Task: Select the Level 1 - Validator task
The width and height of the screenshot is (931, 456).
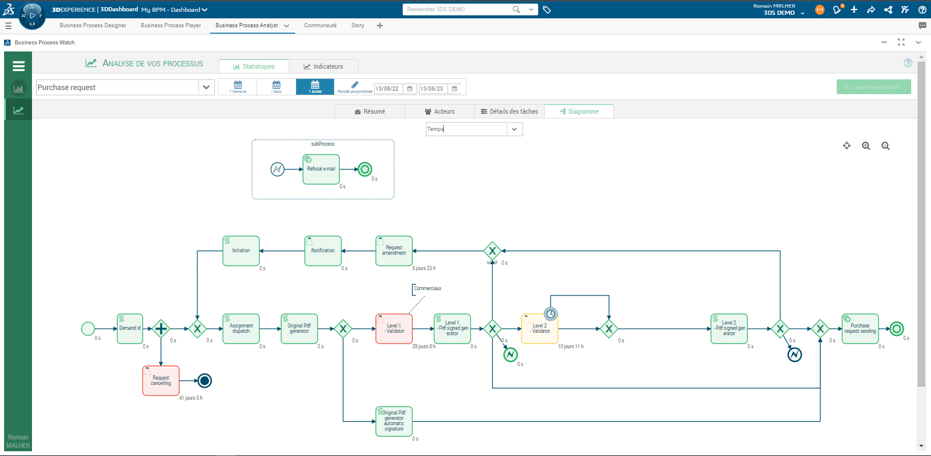Action: coord(394,328)
